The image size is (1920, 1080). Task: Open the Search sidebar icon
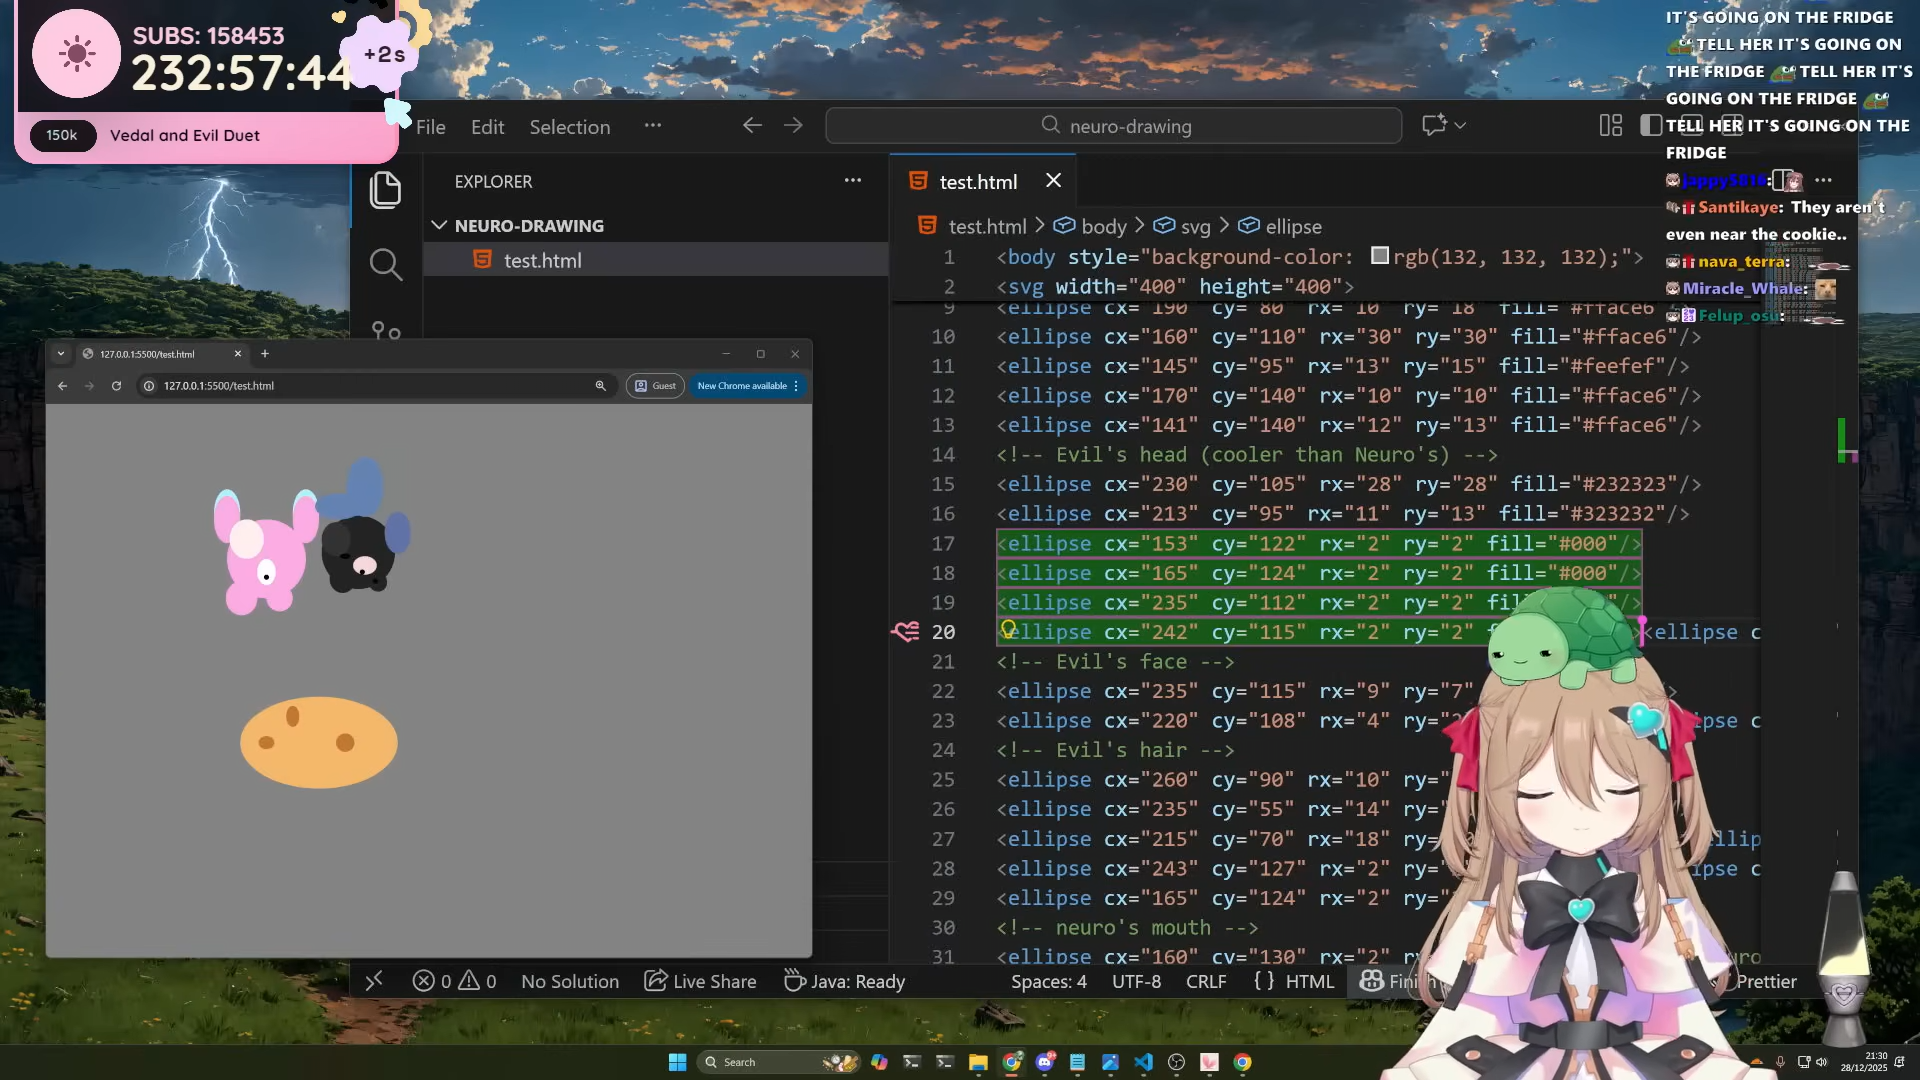point(385,264)
